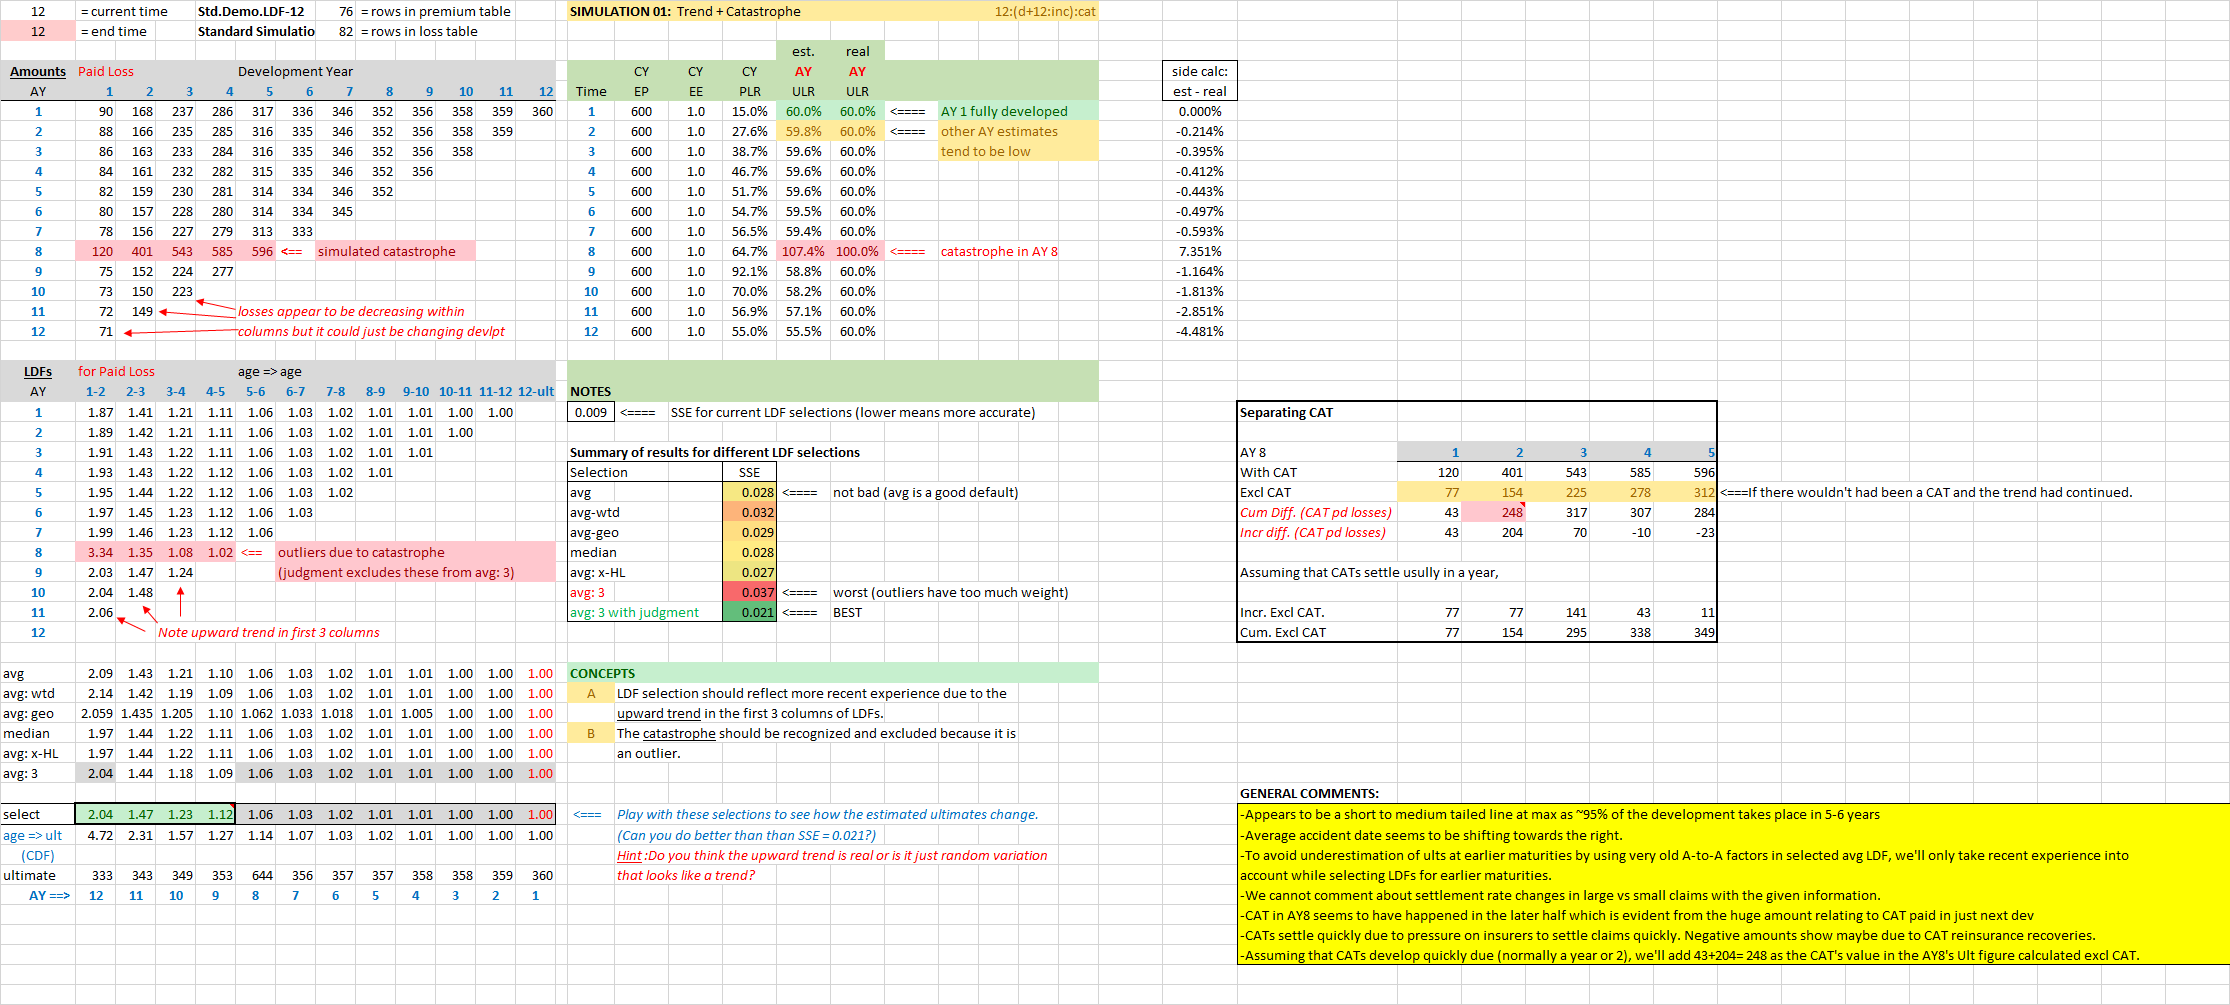The image size is (2230, 1005).
Task: Select 'Assuming that CATs settle usully in a year' text
Action: [1369, 572]
